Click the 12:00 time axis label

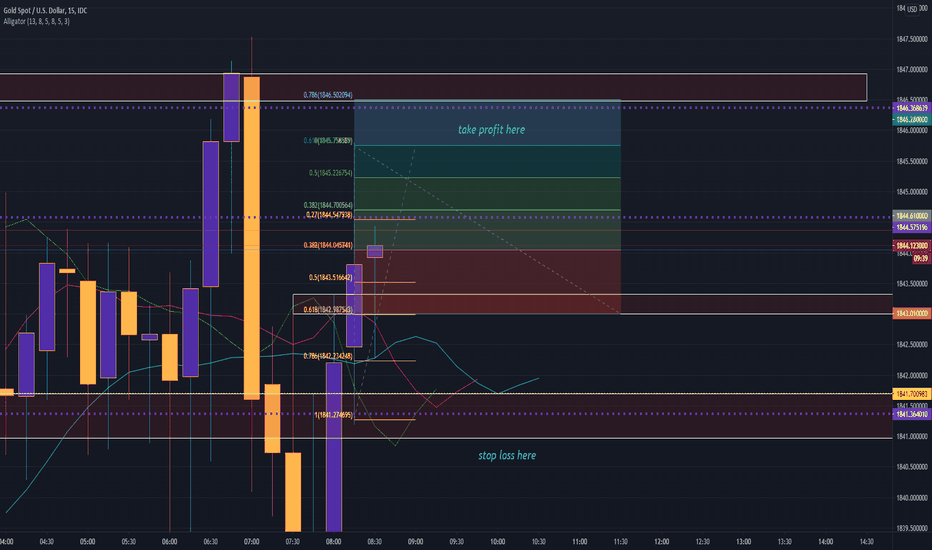pos(662,542)
